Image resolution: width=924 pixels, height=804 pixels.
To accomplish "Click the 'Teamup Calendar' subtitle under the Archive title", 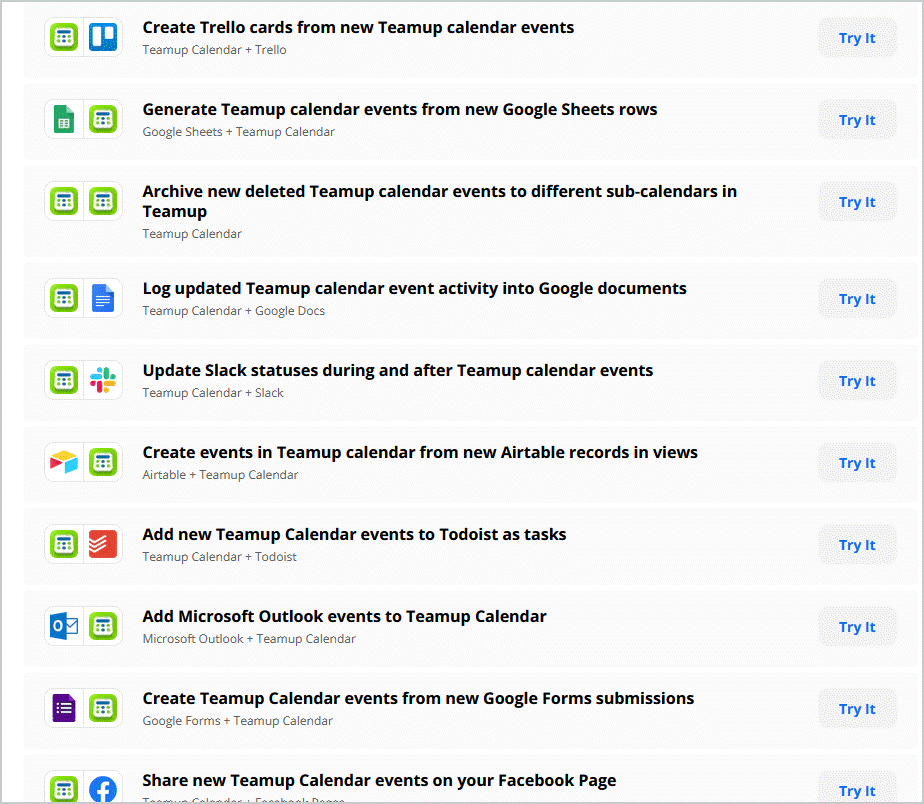I will pyautogui.click(x=192, y=234).
